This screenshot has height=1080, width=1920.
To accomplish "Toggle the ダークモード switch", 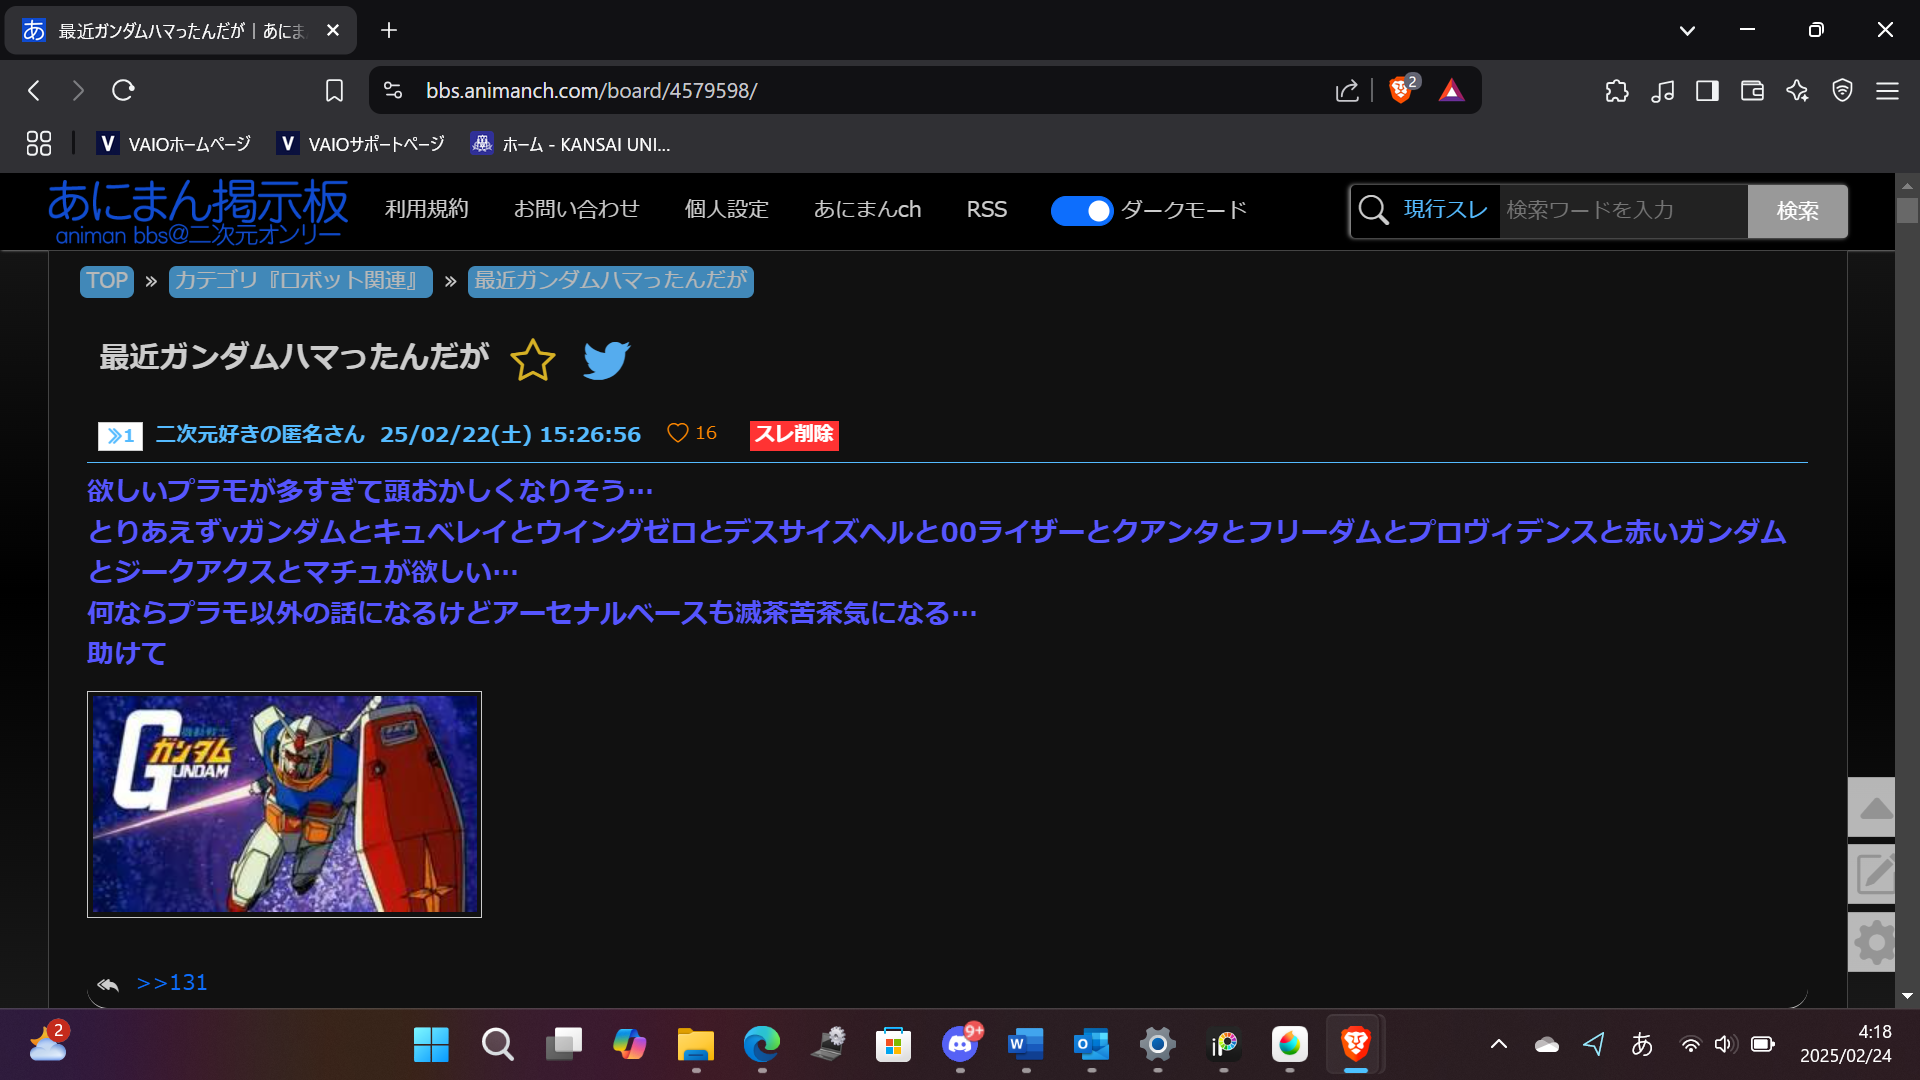I will pyautogui.click(x=1081, y=211).
